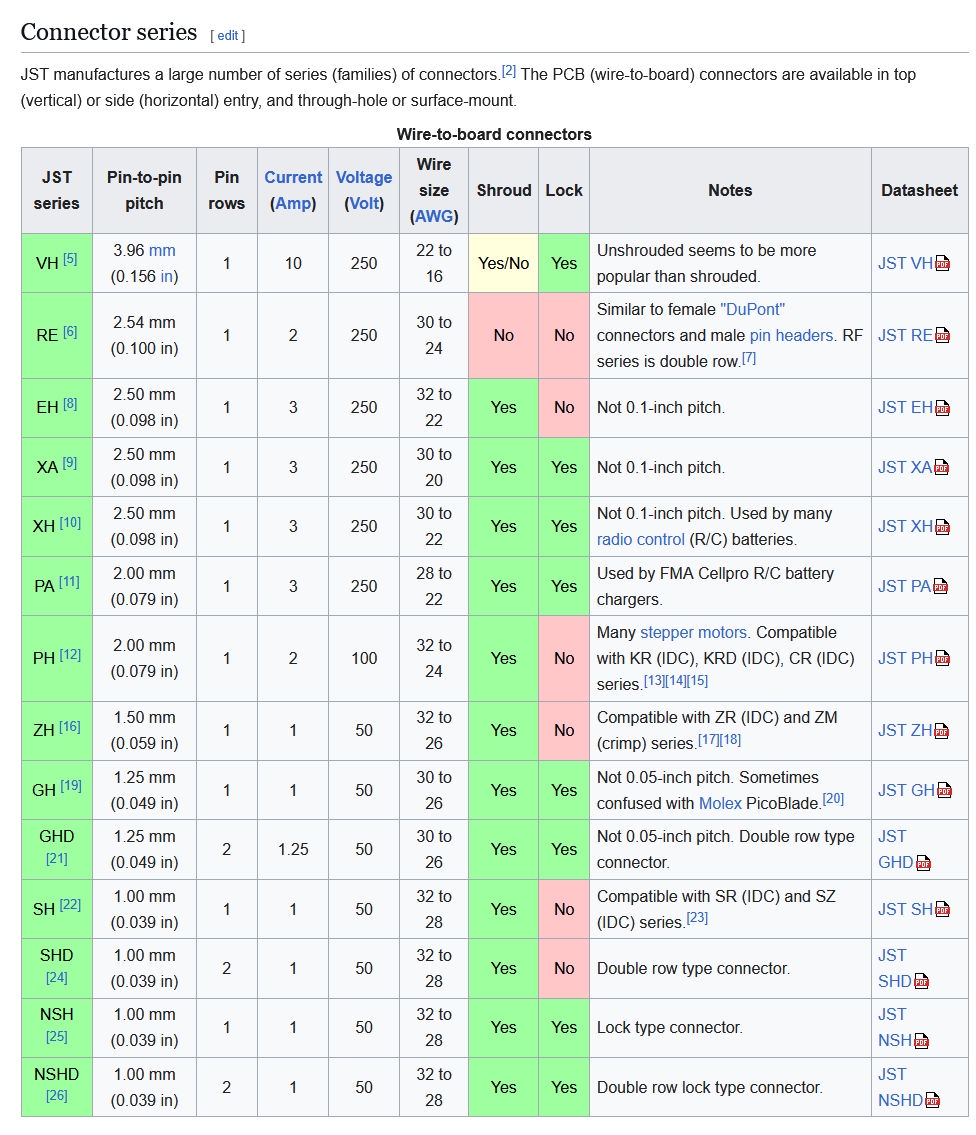Open the JST XH datasheet link
976x1135 pixels.
(x=905, y=526)
